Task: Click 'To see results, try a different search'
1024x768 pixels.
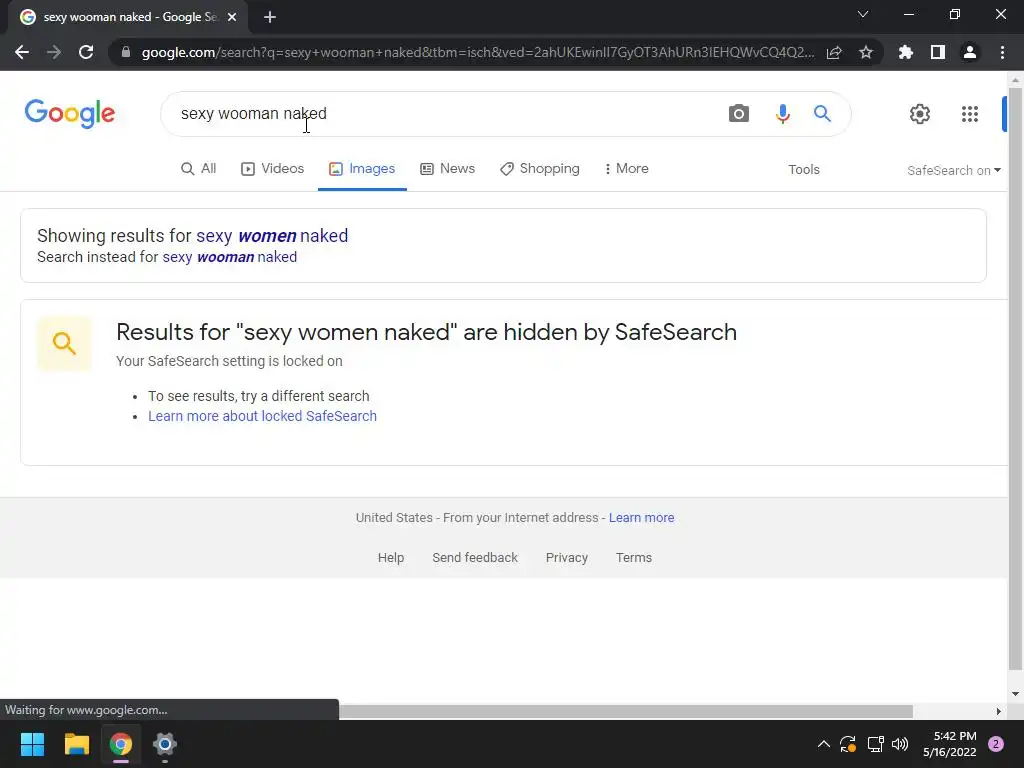Action: pyautogui.click(x=259, y=396)
